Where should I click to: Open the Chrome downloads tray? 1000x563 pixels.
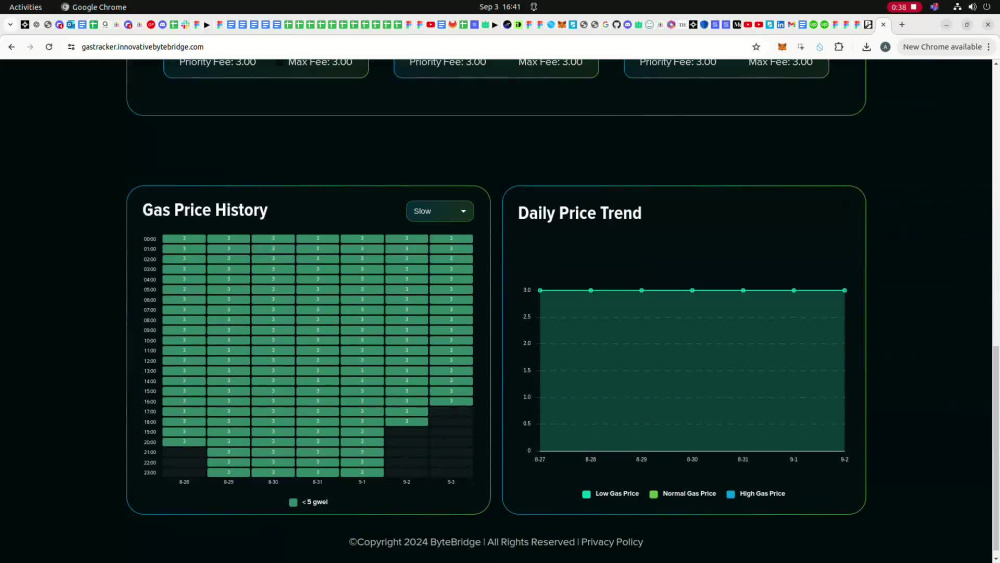pos(866,47)
